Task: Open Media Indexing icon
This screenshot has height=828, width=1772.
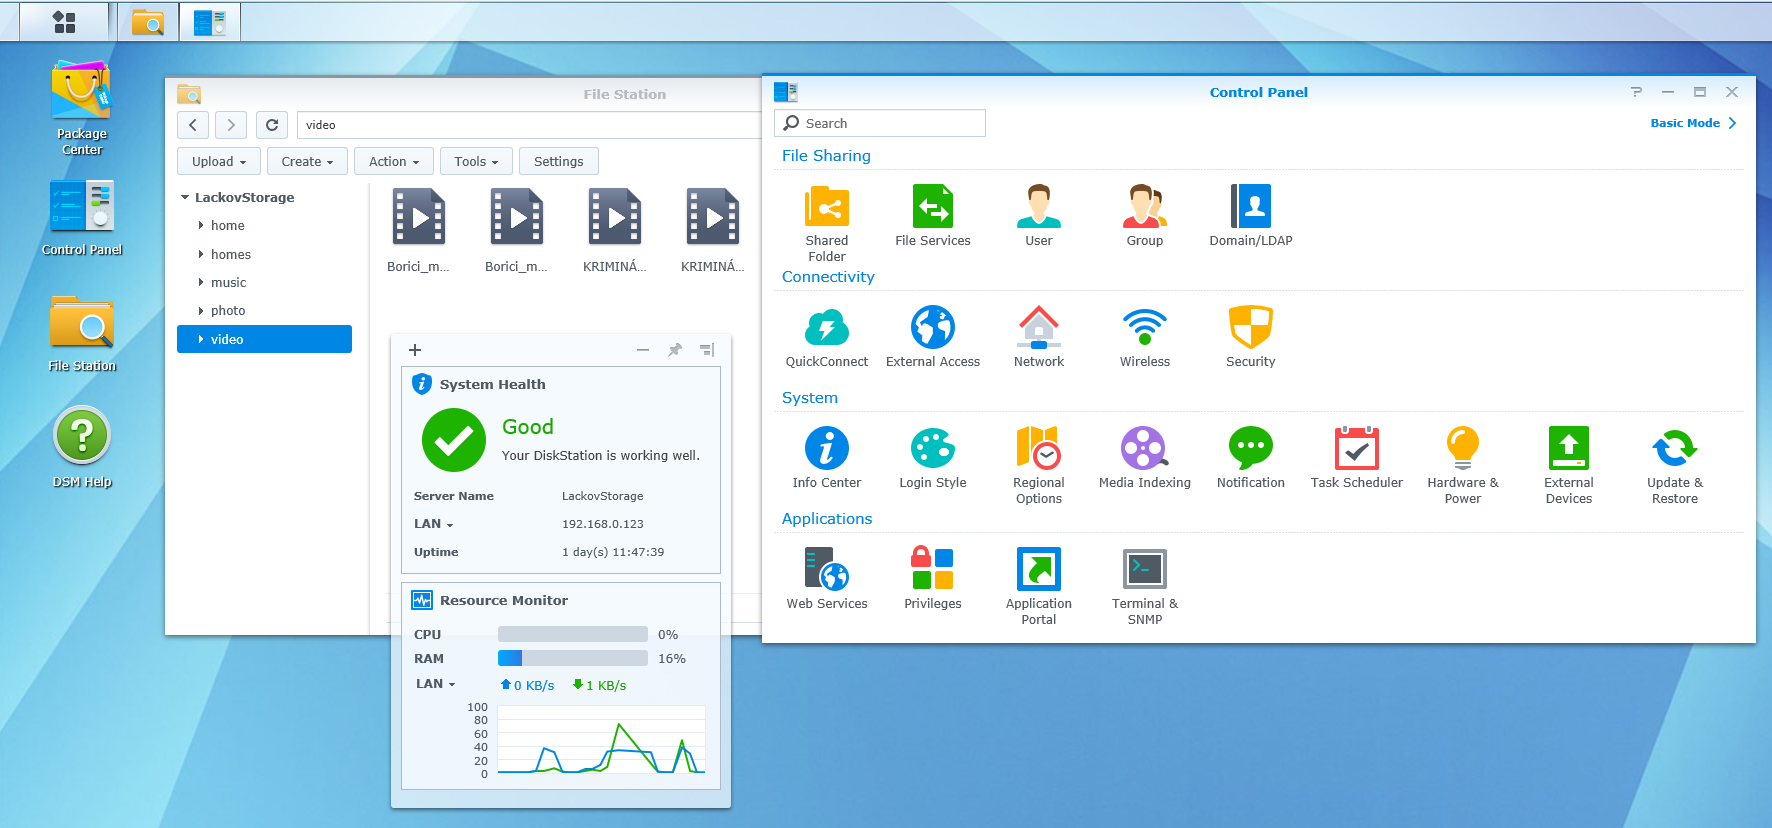Action: [x=1144, y=449]
